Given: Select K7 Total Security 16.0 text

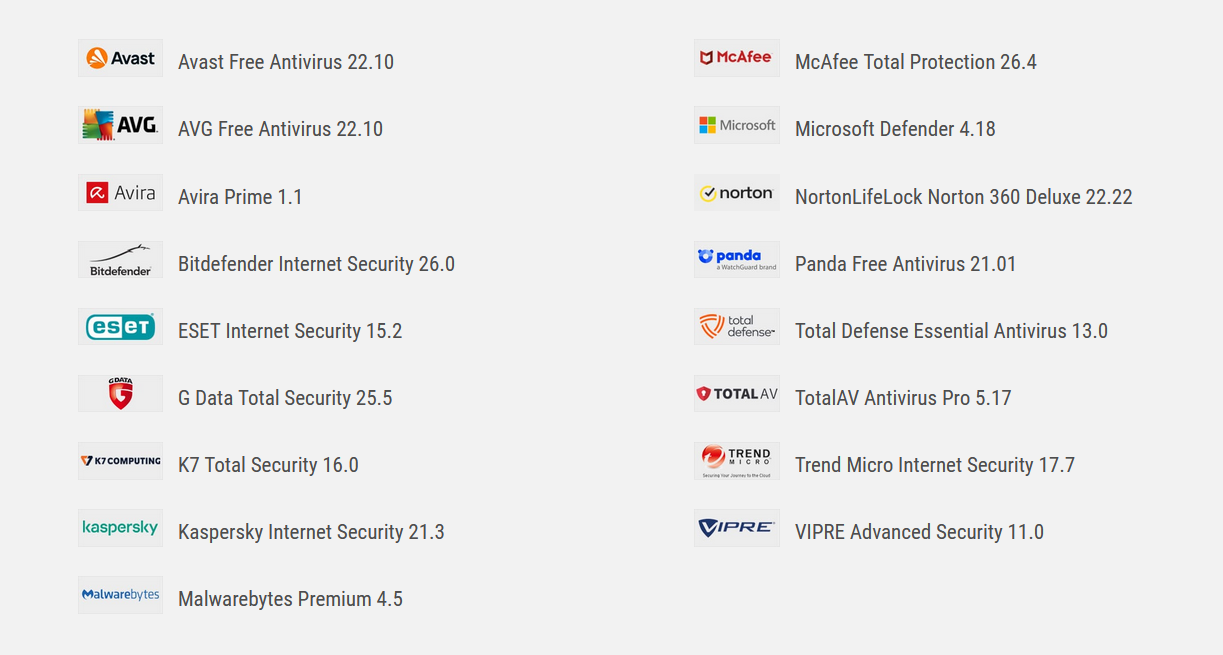Looking at the screenshot, I should point(268,465).
